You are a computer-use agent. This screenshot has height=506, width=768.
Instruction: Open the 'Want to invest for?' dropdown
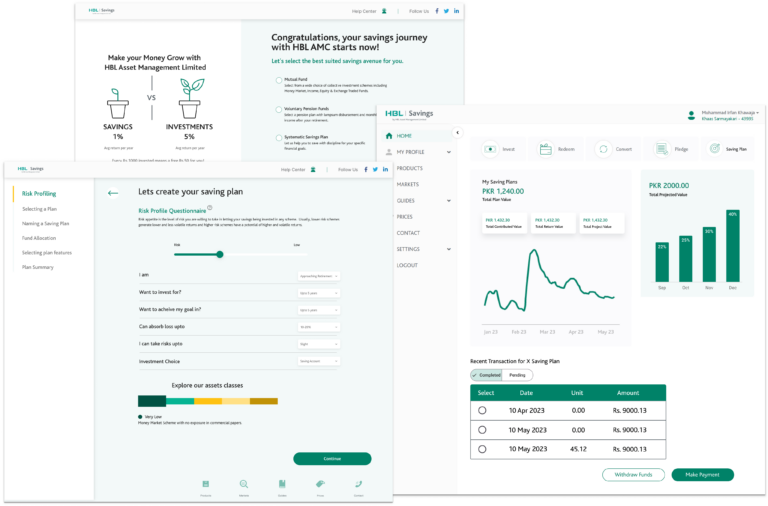pyautogui.click(x=319, y=293)
